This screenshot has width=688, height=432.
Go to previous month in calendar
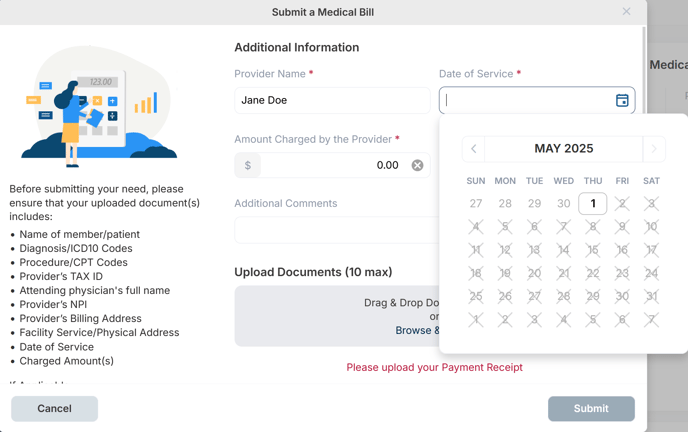473,149
